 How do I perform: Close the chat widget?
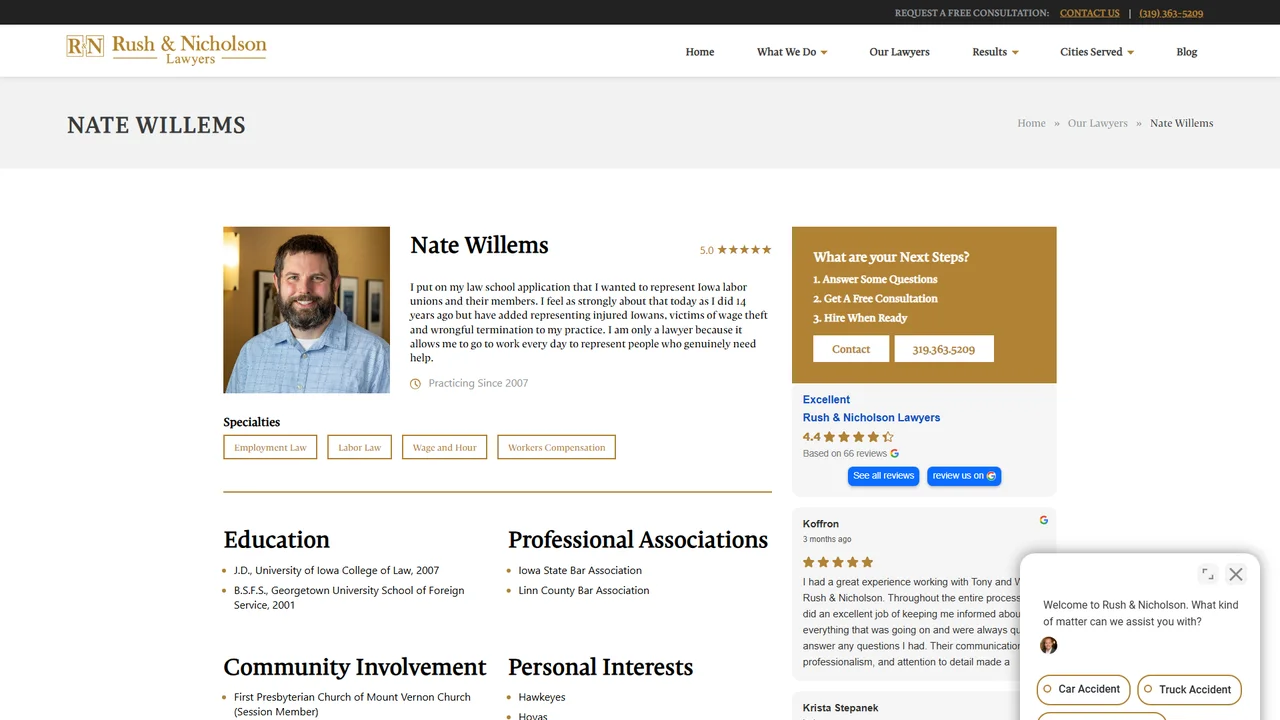click(1236, 574)
